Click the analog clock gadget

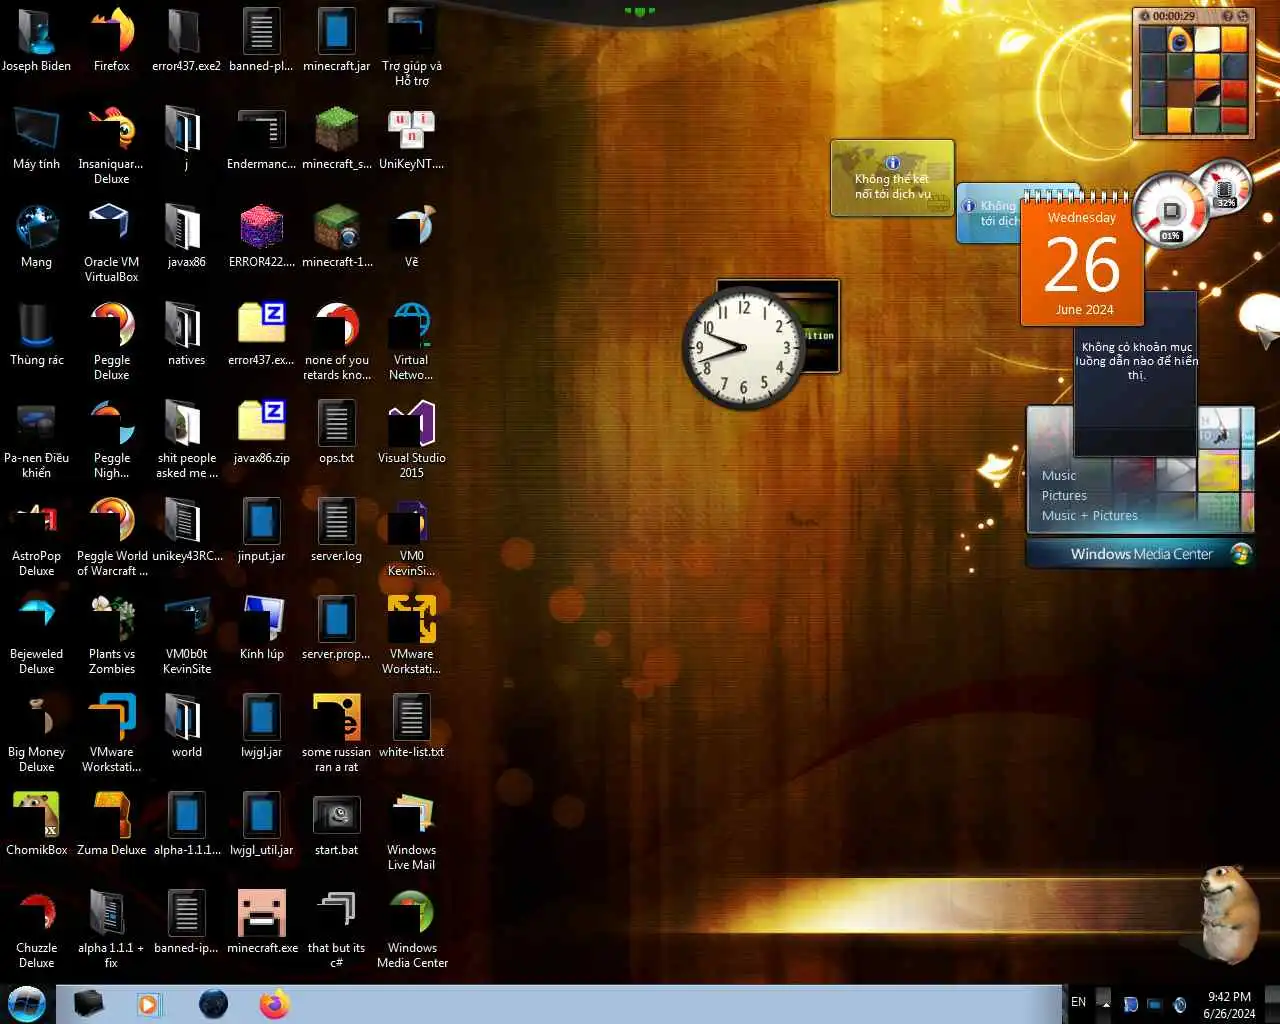click(x=742, y=347)
